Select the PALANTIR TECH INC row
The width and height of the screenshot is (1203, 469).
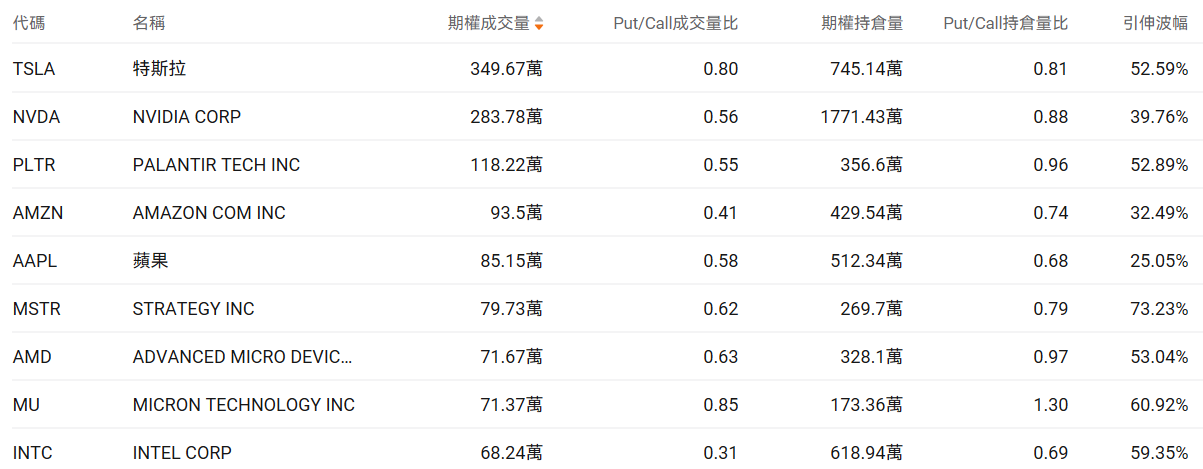click(216, 165)
